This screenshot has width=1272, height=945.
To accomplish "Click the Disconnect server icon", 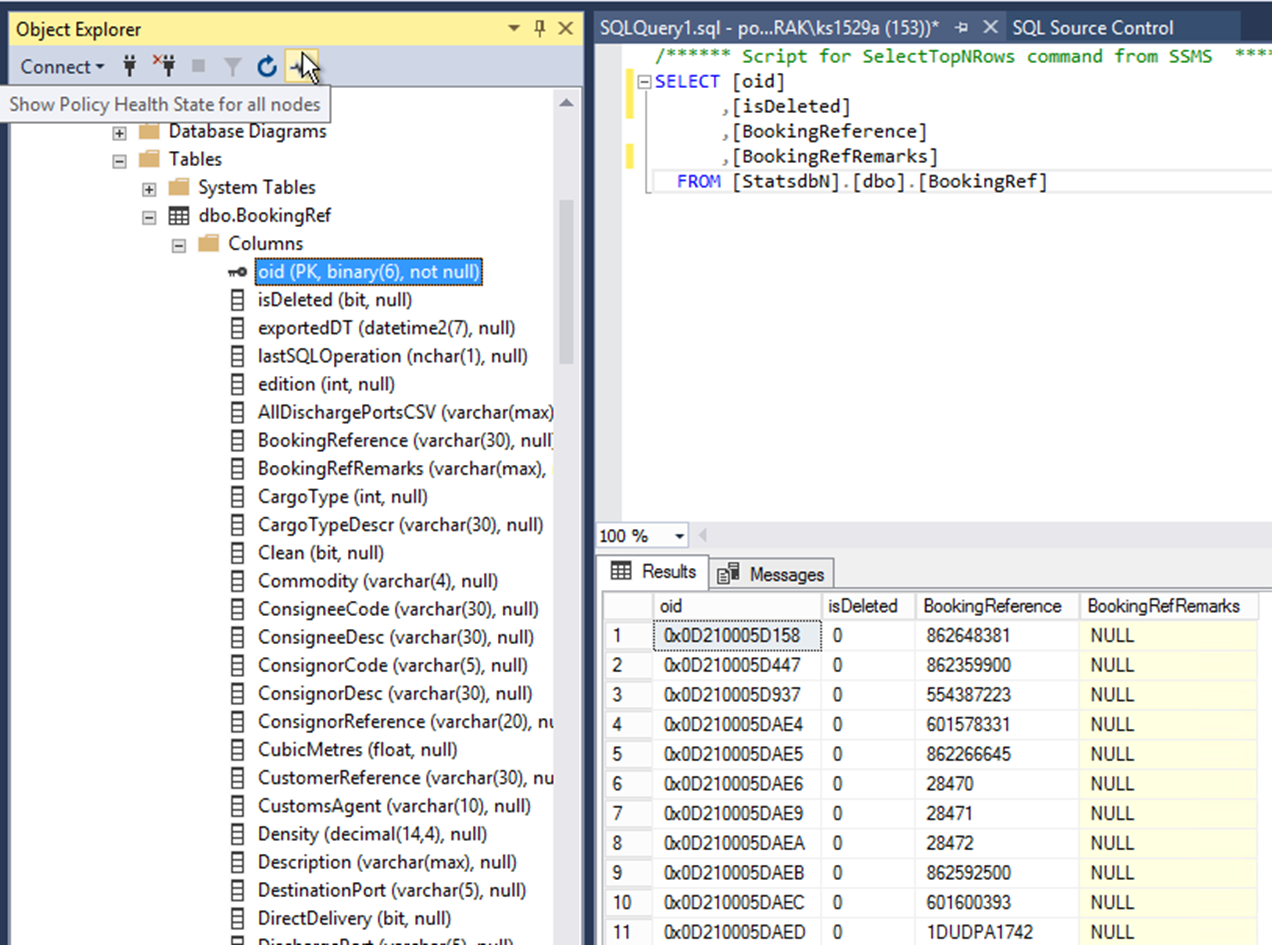I will pos(163,66).
